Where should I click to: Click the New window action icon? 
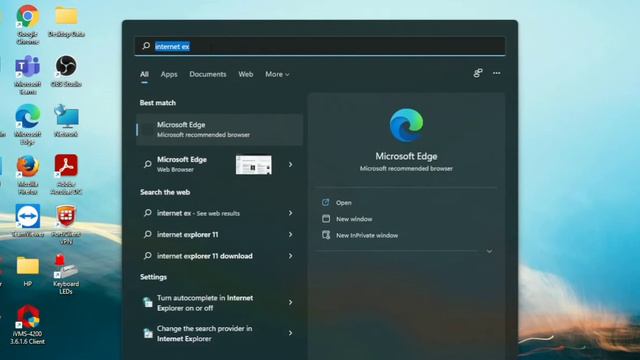coord(326,219)
